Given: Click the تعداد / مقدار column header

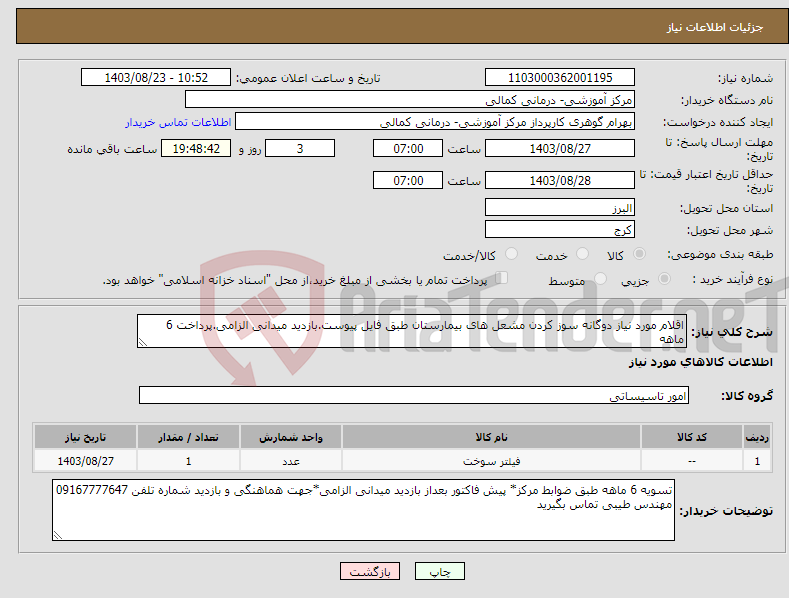Looking at the screenshot, I should click(x=188, y=437).
